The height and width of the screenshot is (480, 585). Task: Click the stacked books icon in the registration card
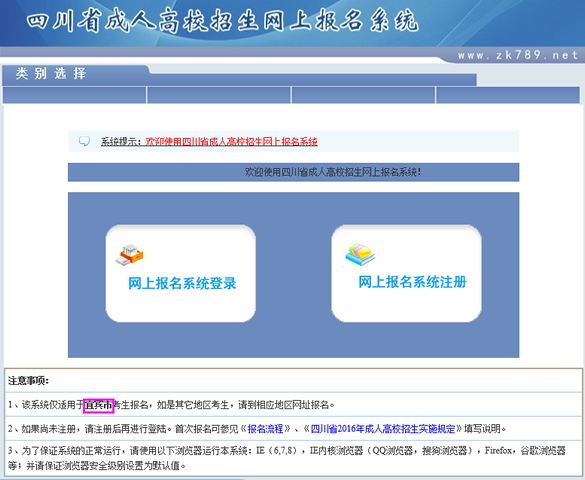coord(360,254)
